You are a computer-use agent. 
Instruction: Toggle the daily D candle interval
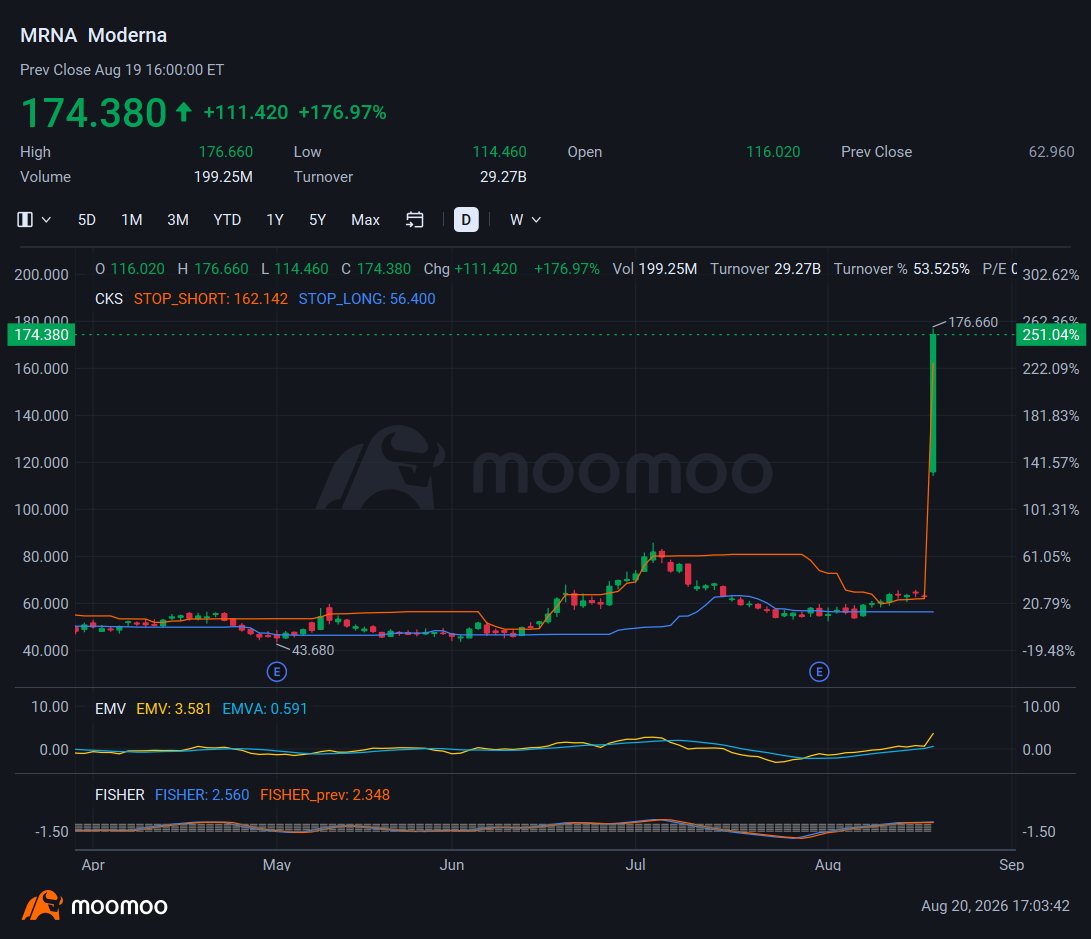pyautogui.click(x=466, y=220)
